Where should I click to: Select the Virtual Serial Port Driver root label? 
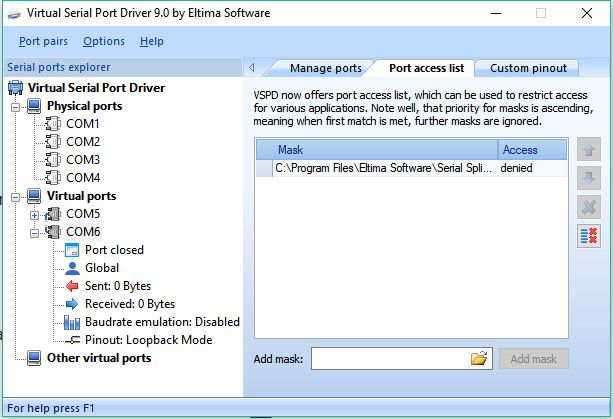tap(96, 88)
